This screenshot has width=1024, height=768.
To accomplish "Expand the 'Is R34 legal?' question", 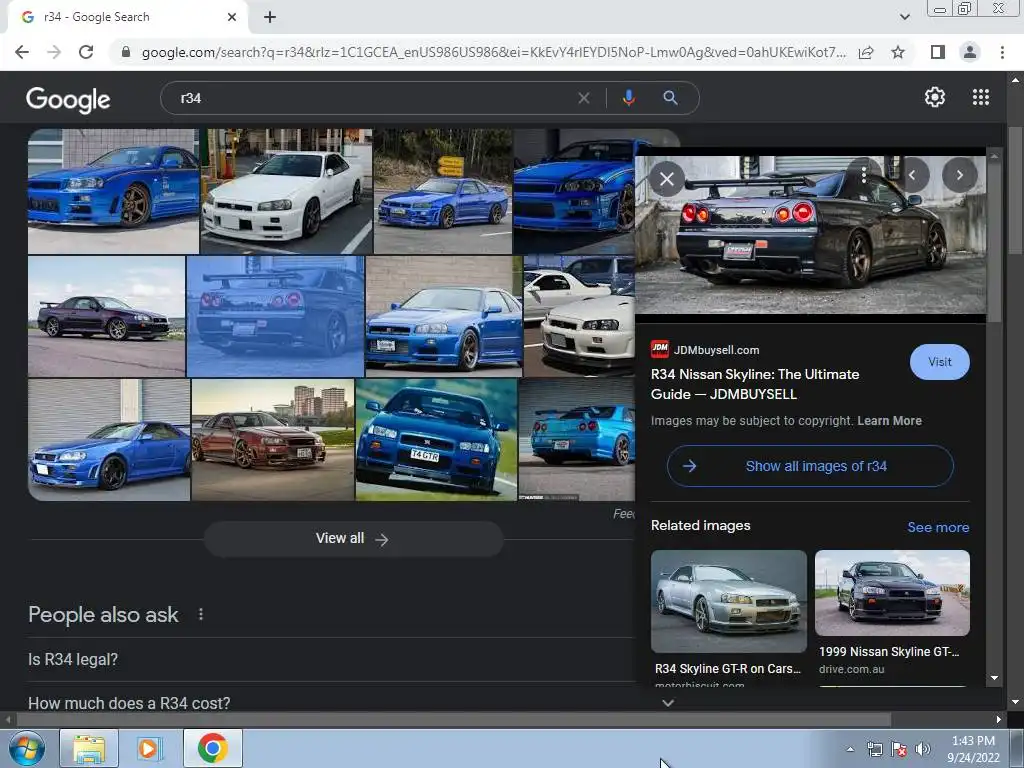I will (330, 660).
